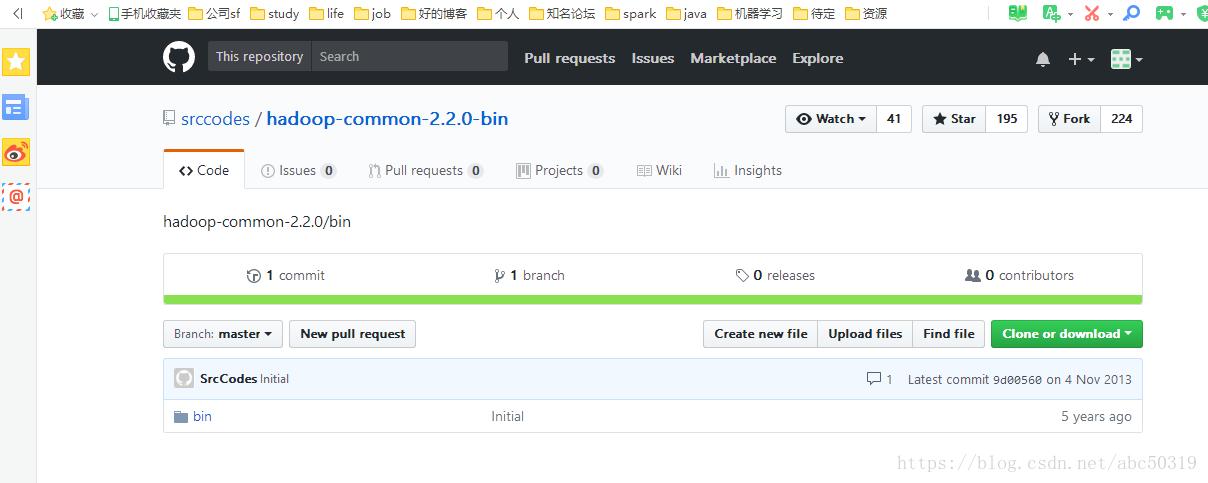Focus the Search input field
Screen dimensions: 1208x483
[409, 57]
